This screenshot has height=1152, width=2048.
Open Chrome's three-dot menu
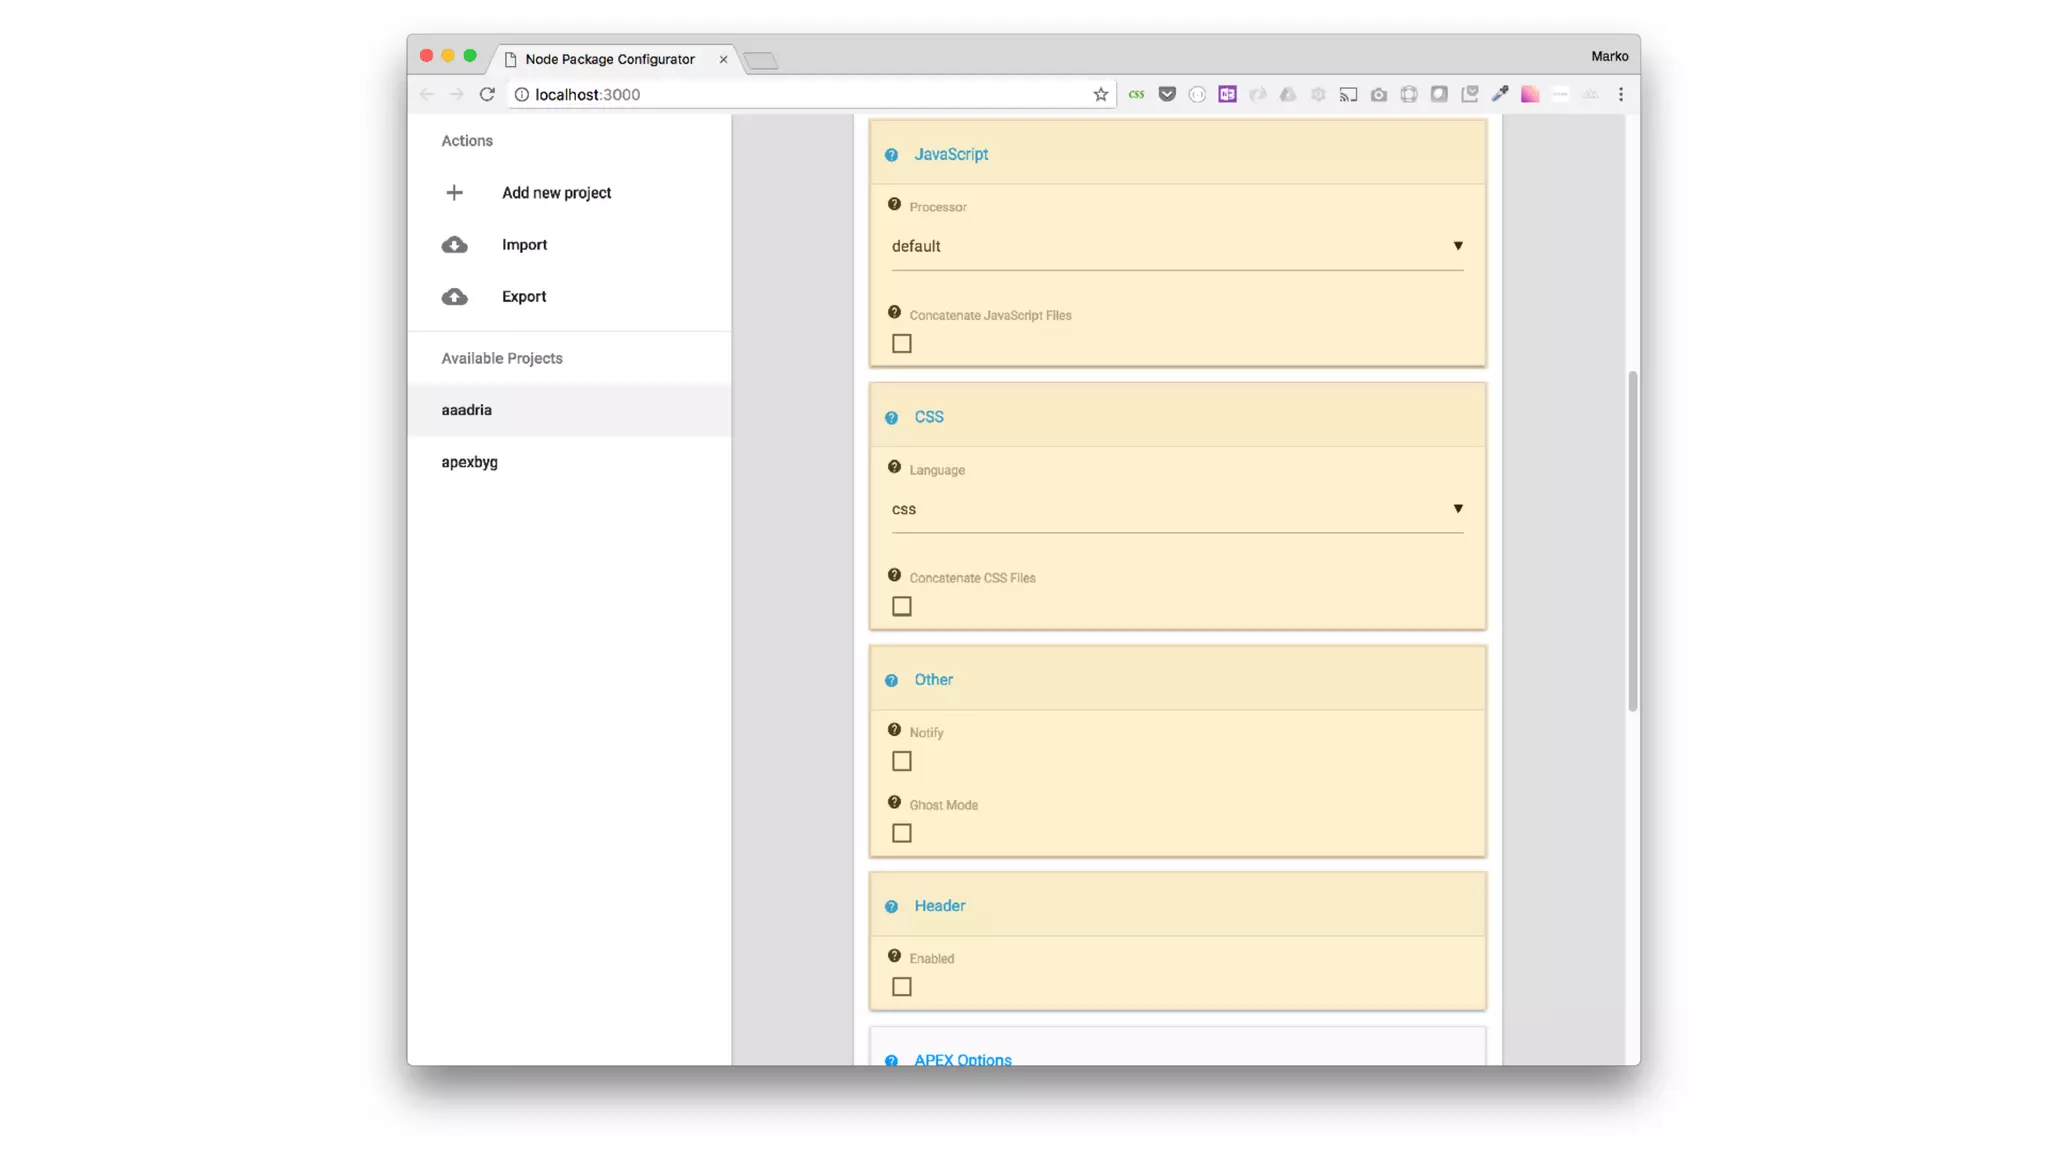pyautogui.click(x=1620, y=94)
